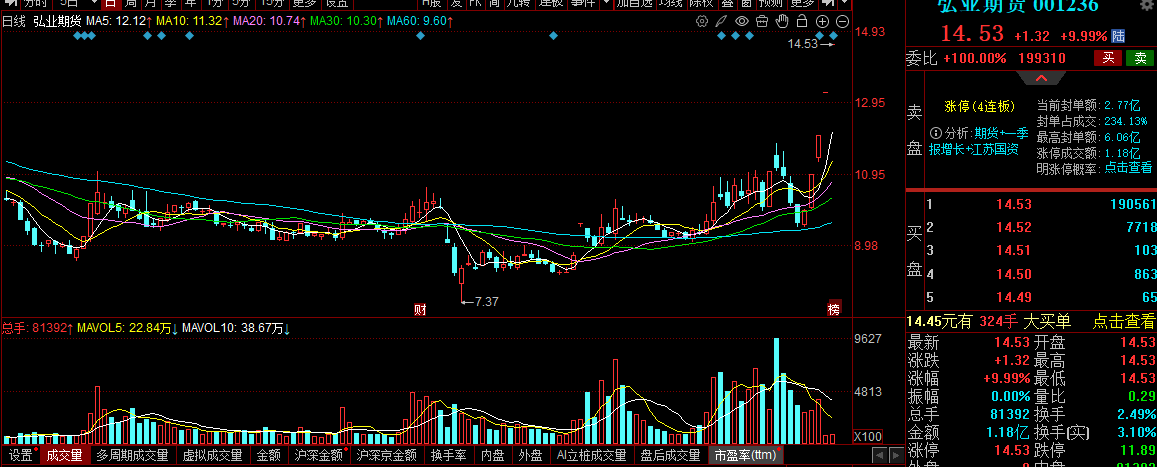Click the 榜 ranking marker on chart
1157x467 pixels.
pyautogui.click(x=834, y=308)
